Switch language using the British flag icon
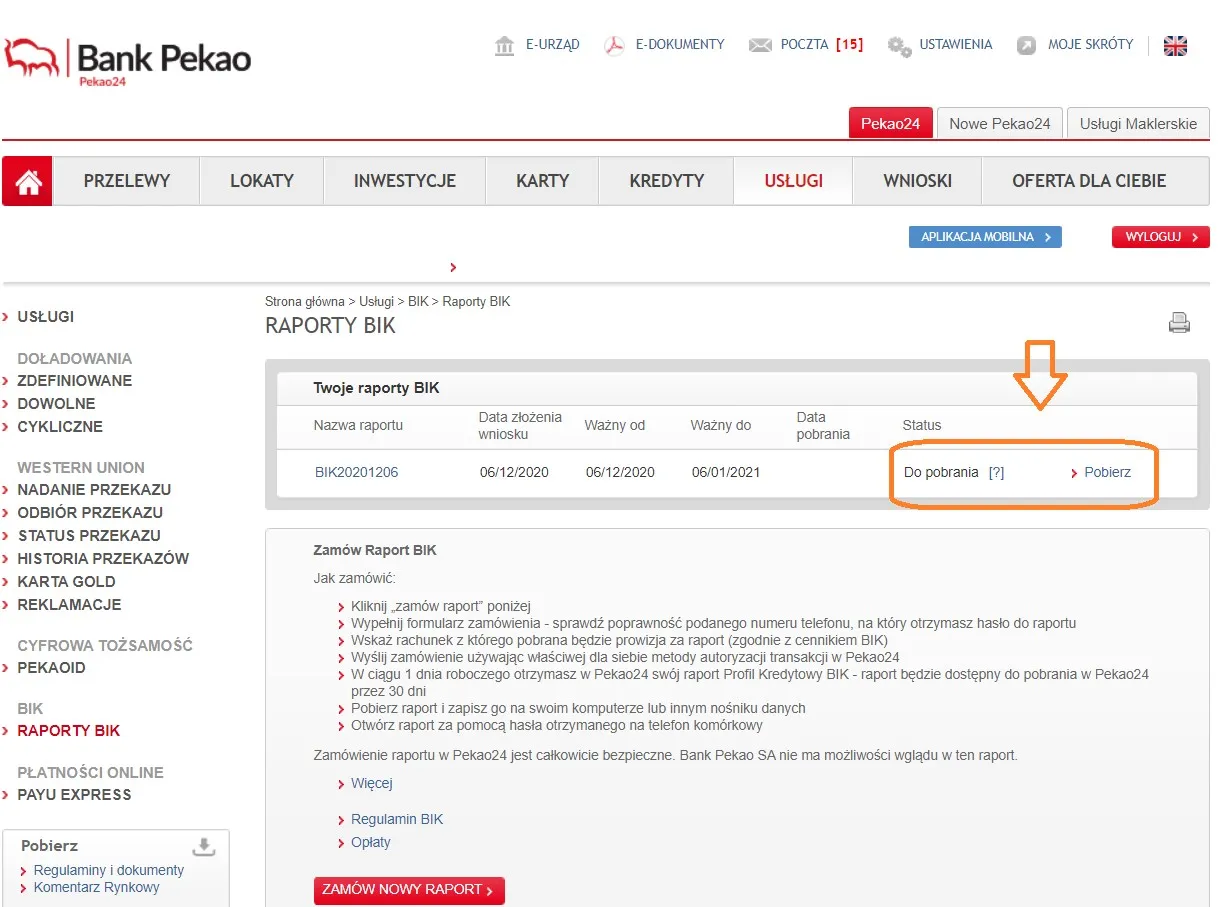The width and height of the screenshot is (1227, 907). (x=1175, y=45)
